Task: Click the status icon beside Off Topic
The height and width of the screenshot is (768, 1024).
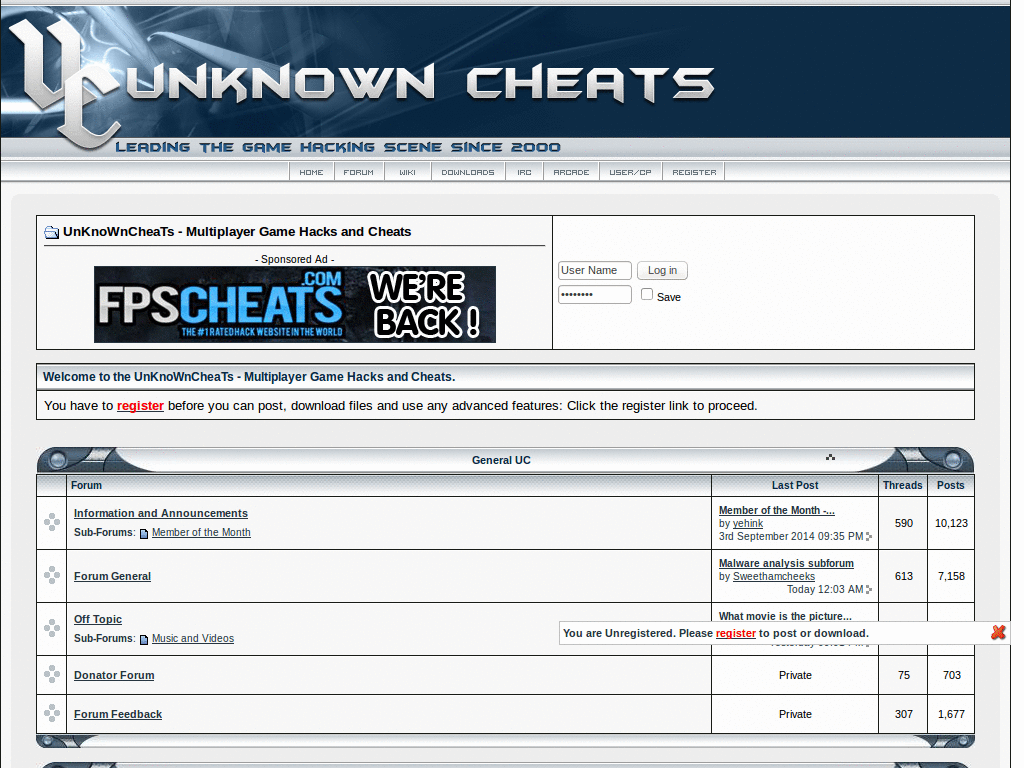Action: point(51,627)
